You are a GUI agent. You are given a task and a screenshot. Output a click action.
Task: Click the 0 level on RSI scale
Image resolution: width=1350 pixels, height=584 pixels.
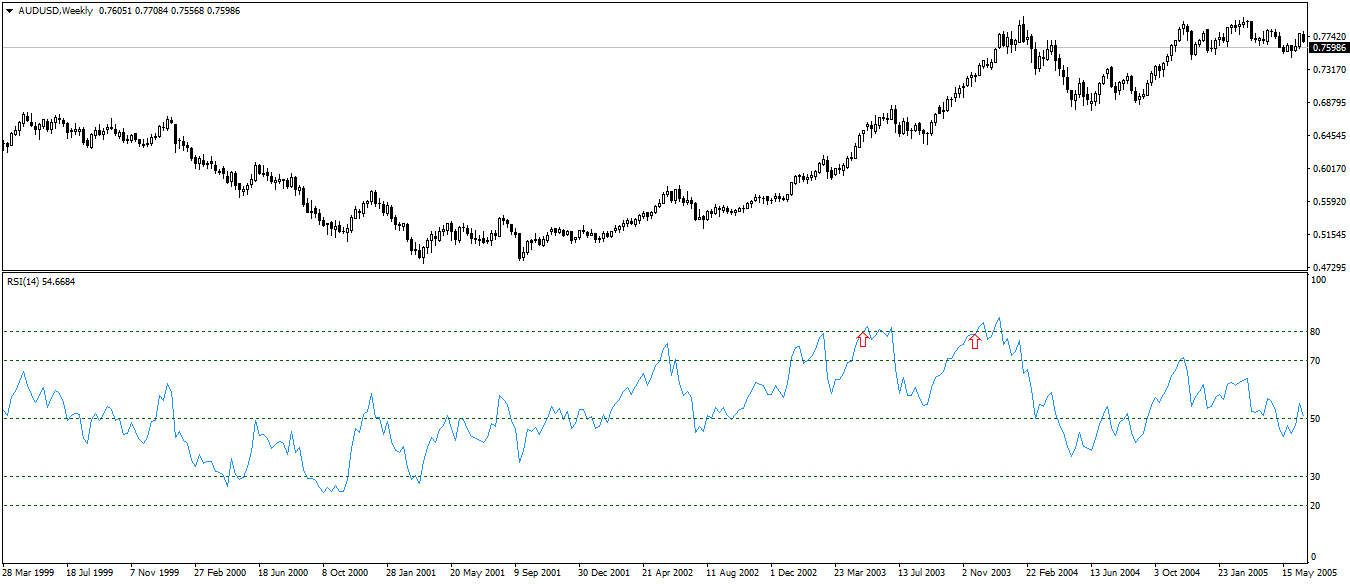pyautogui.click(x=1314, y=556)
